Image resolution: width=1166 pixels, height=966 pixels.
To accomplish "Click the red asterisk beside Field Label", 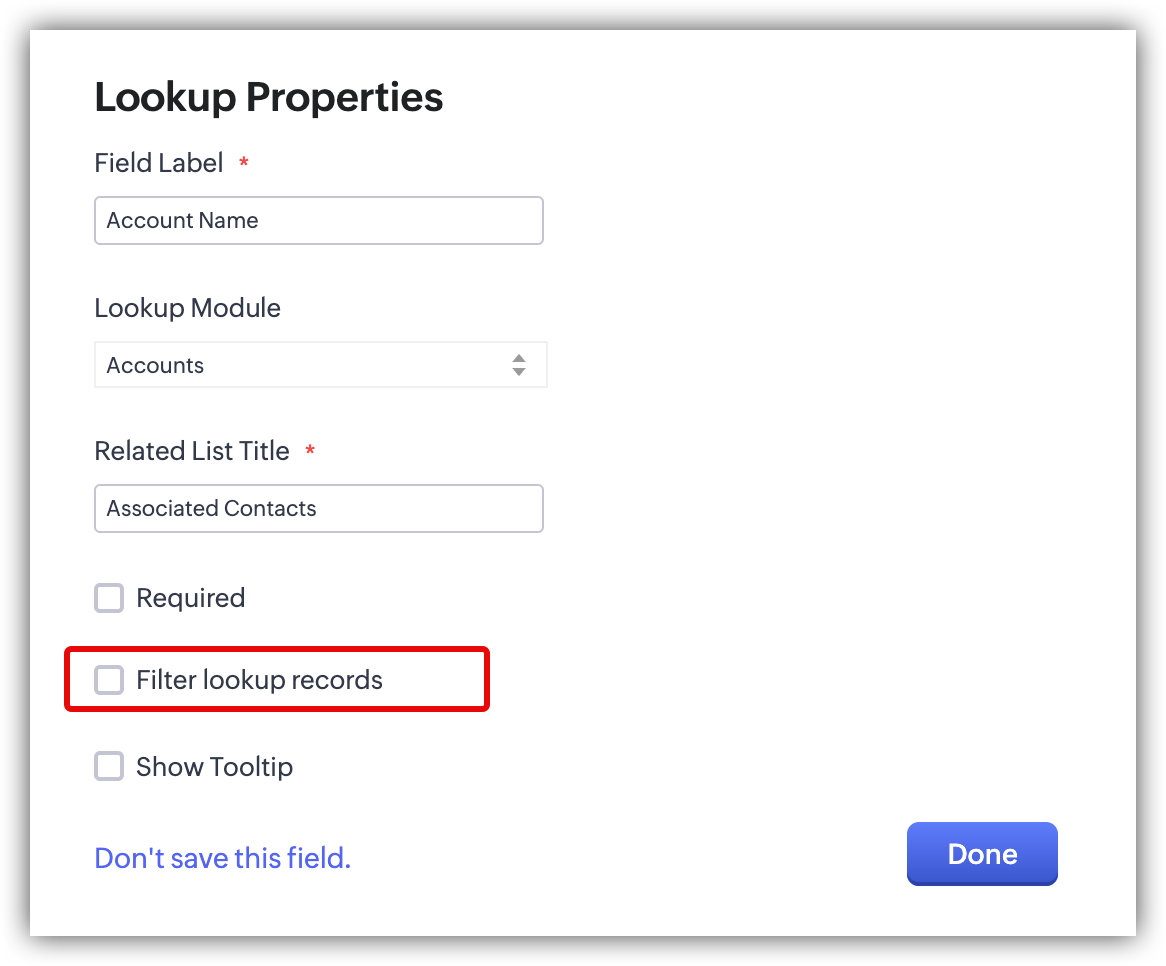I will (243, 163).
